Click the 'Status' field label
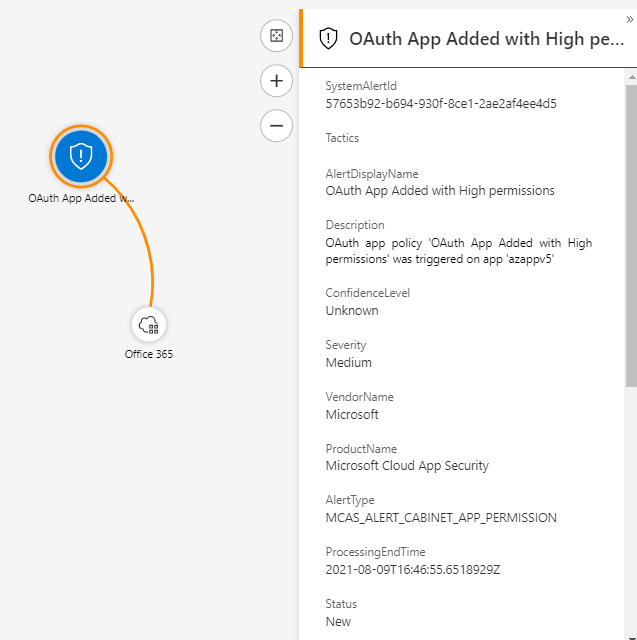Screen dimensions: 637x640 (341, 604)
